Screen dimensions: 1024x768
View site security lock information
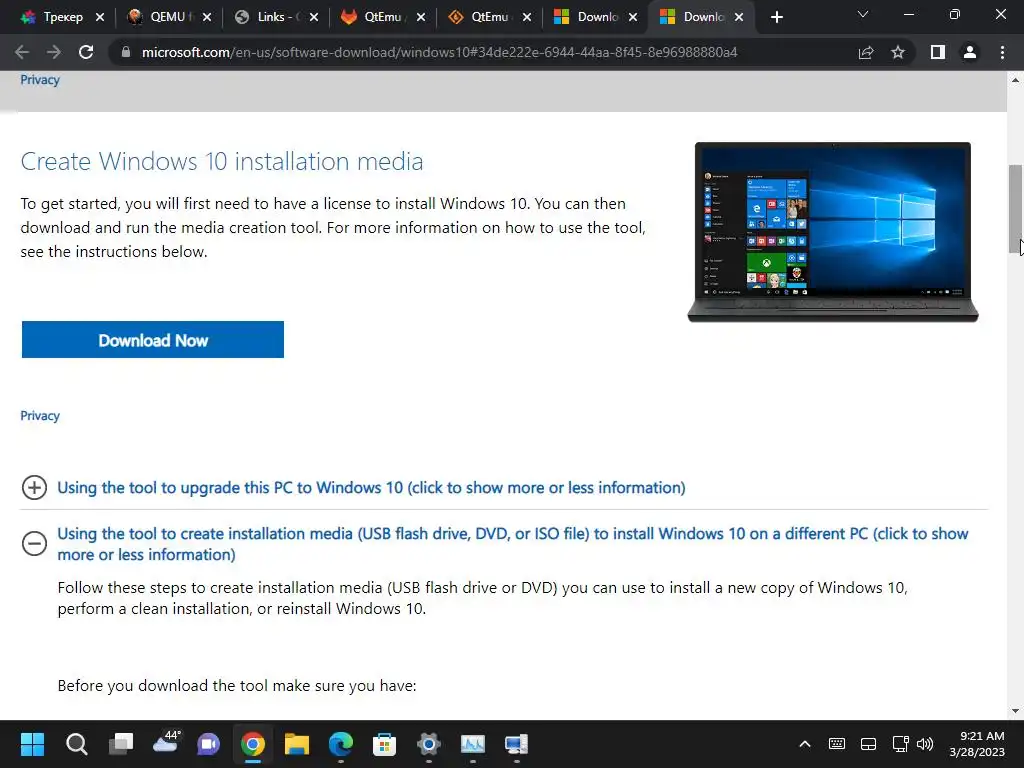126,52
